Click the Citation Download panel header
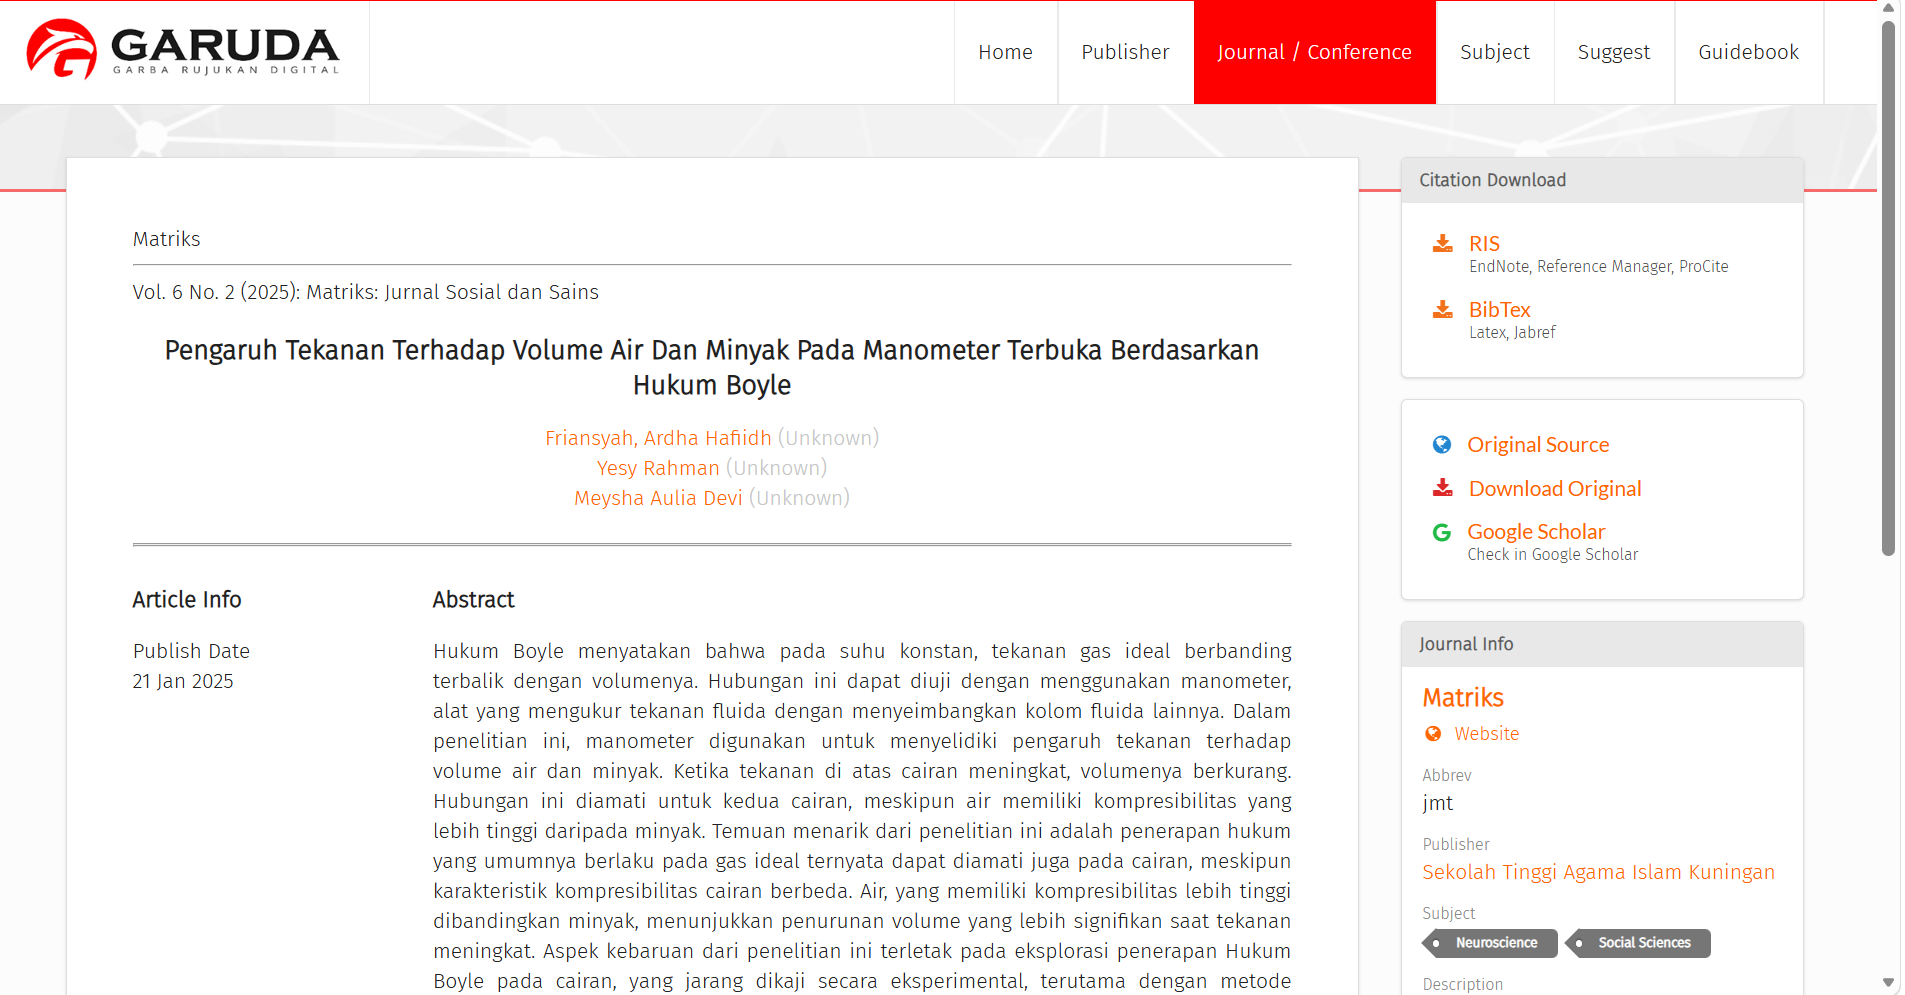The height and width of the screenshot is (995, 1905). pos(1602,180)
